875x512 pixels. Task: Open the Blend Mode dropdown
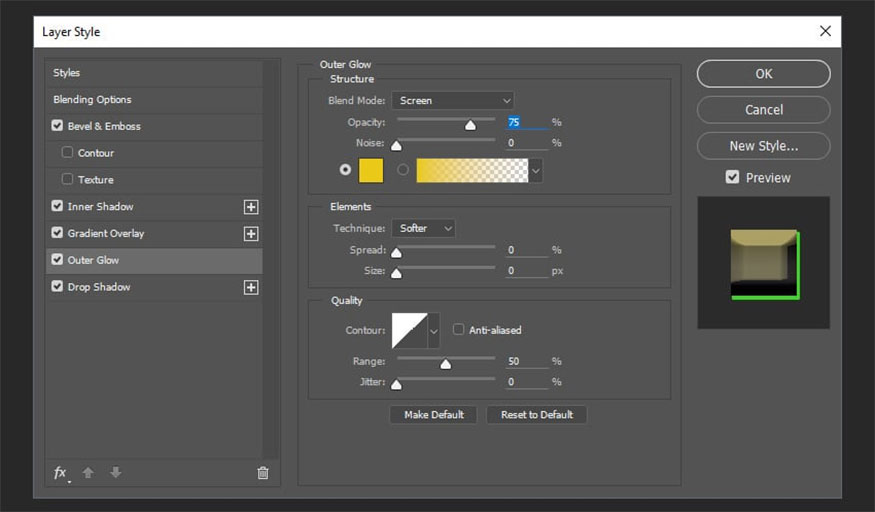[452, 100]
